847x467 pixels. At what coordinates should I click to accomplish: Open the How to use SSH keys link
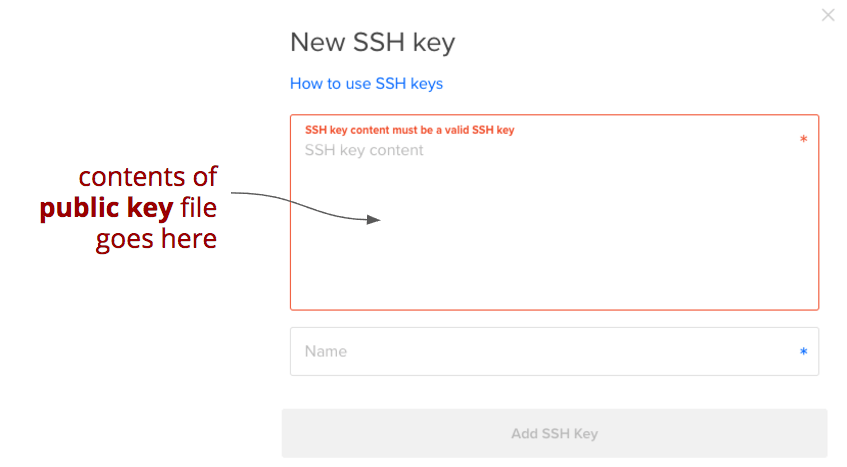(x=366, y=84)
